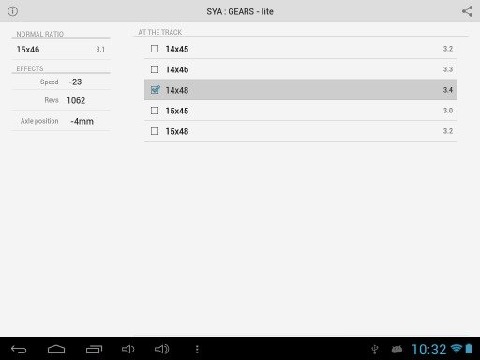Click the 14x46 row label

(x=177, y=70)
